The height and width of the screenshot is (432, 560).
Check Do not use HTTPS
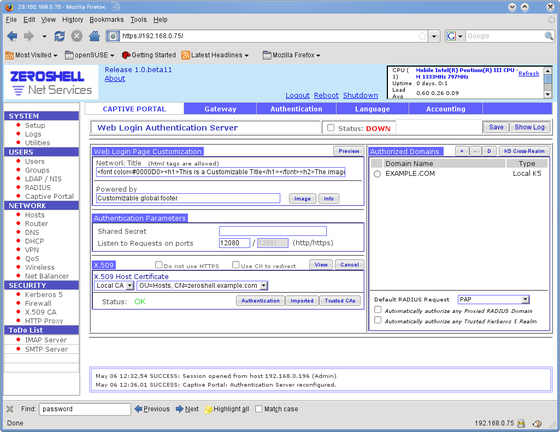(159, 265)
